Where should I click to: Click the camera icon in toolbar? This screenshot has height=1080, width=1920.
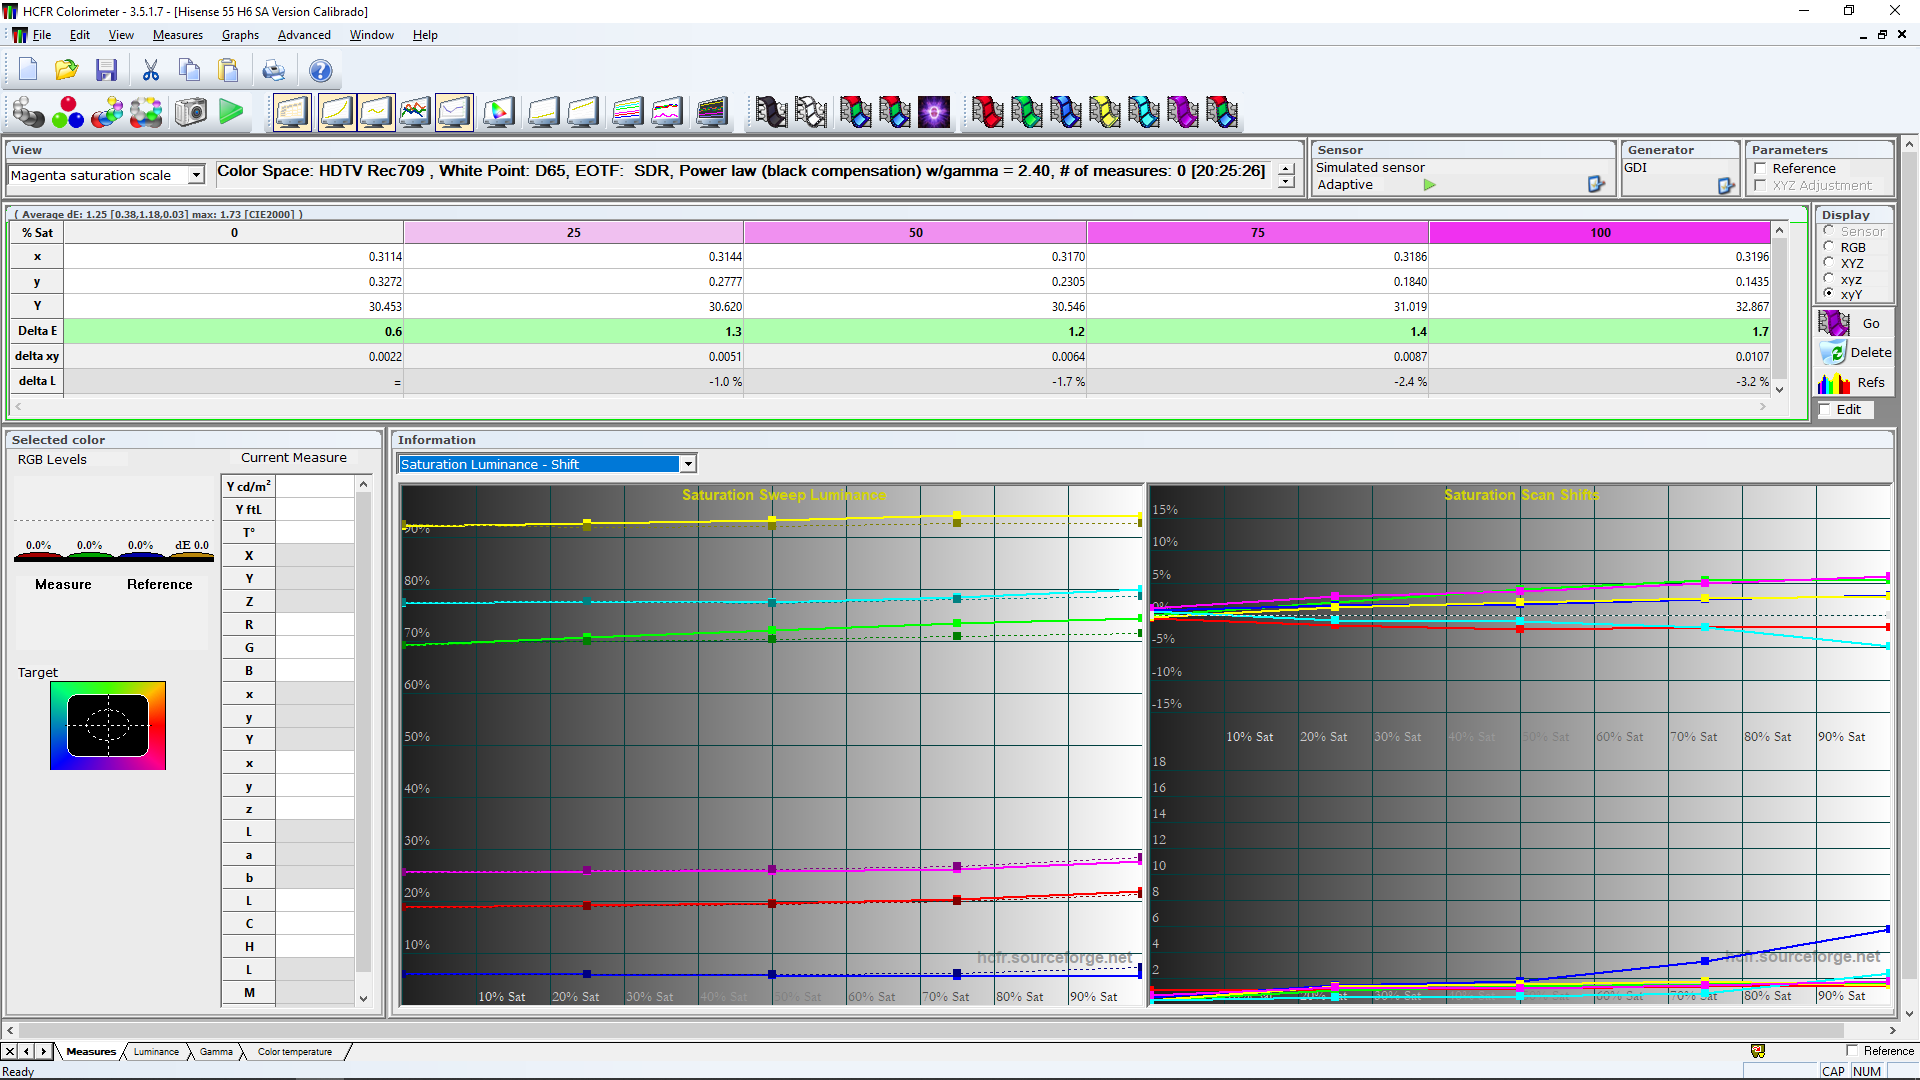tap(190, 112)
